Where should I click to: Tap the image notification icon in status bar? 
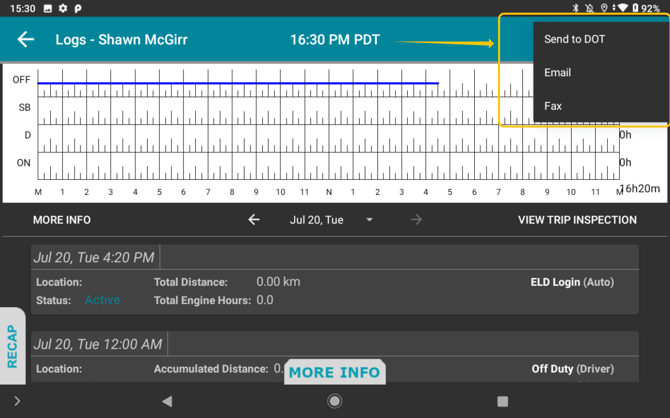pos(48,8)
